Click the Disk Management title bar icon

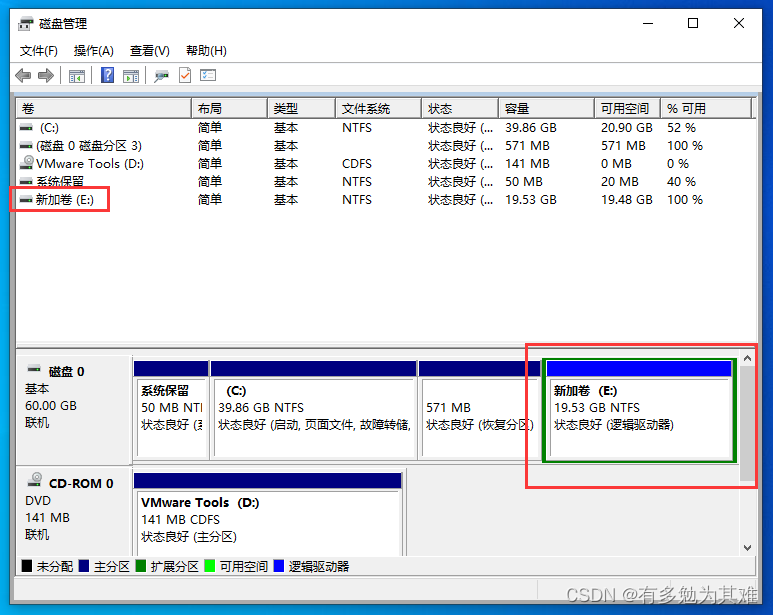[x=26, y=23]
